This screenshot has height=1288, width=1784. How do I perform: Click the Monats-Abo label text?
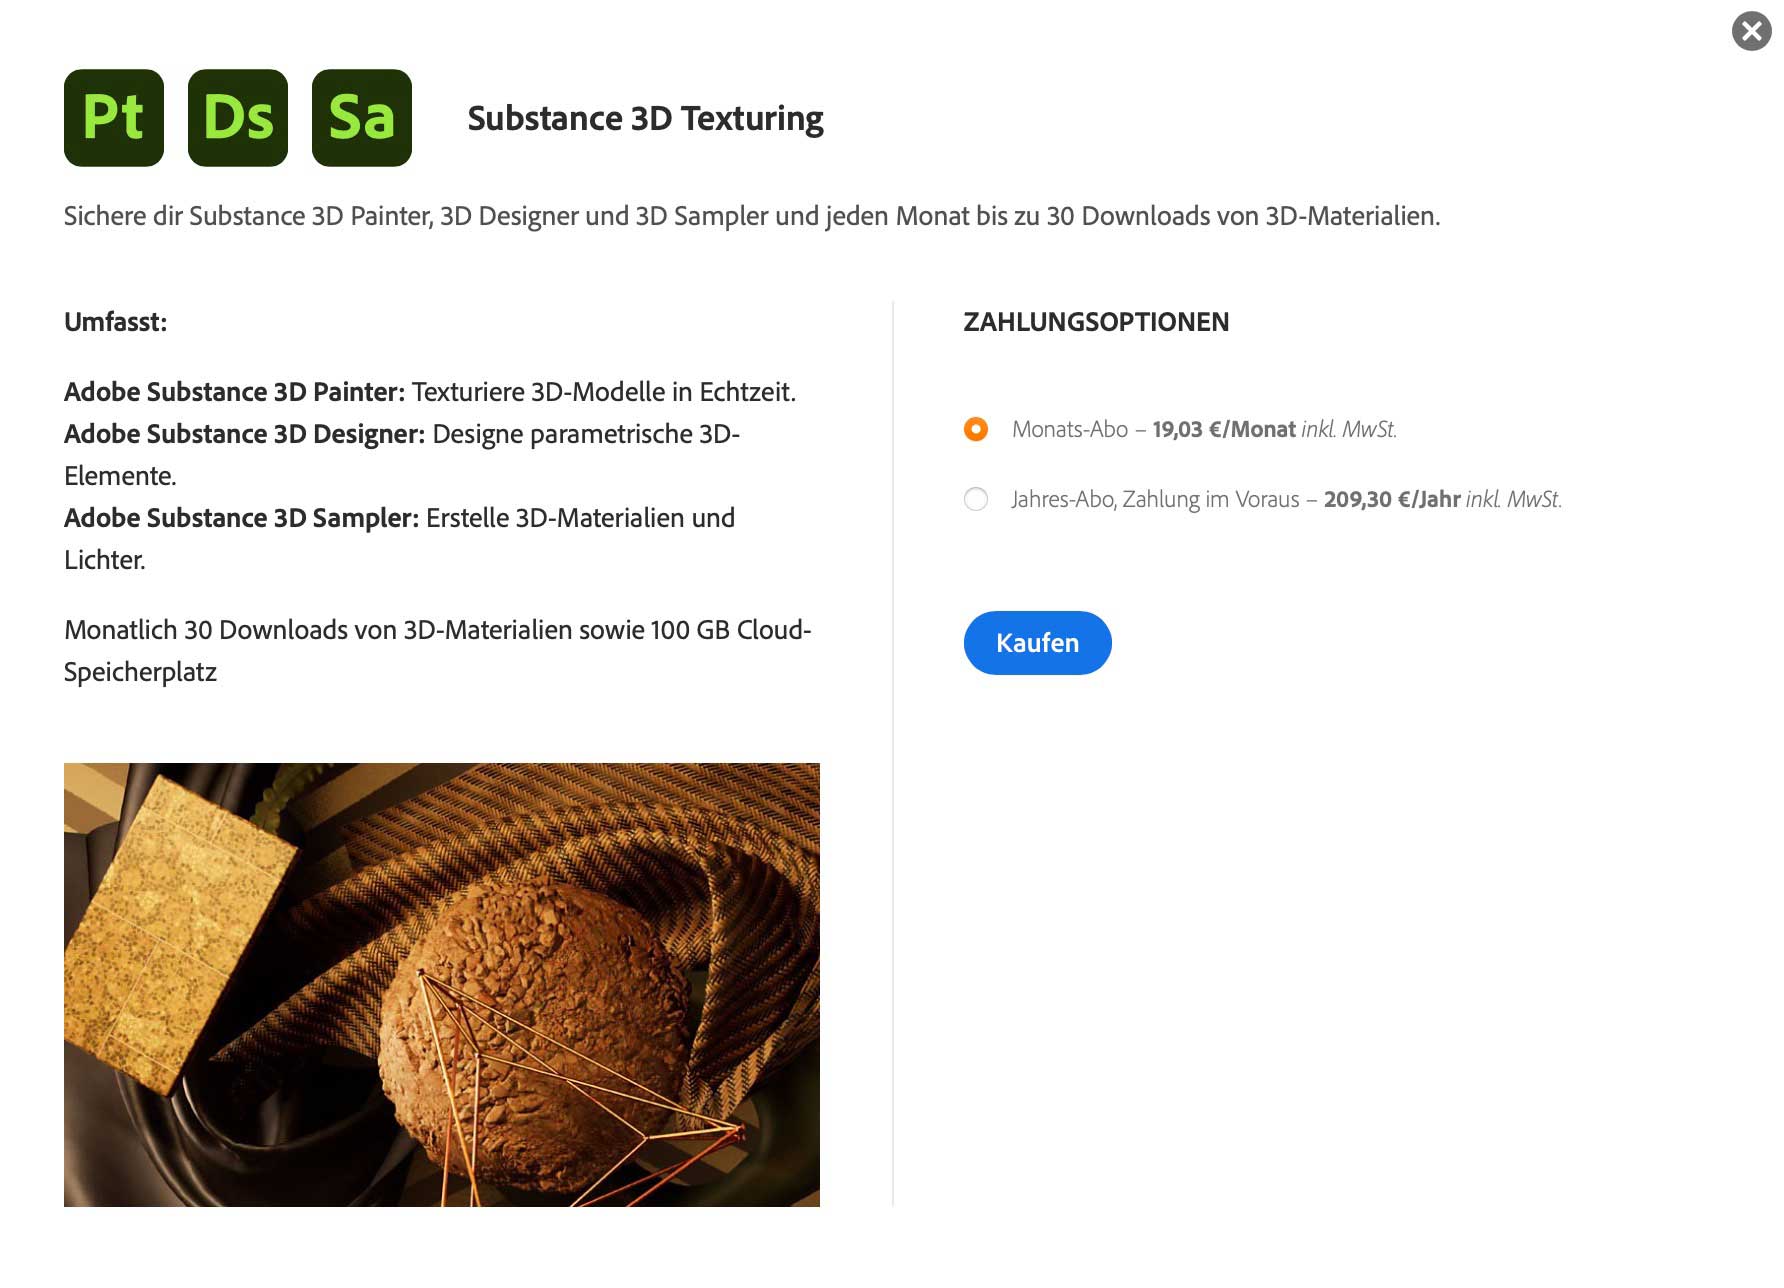1069,429
